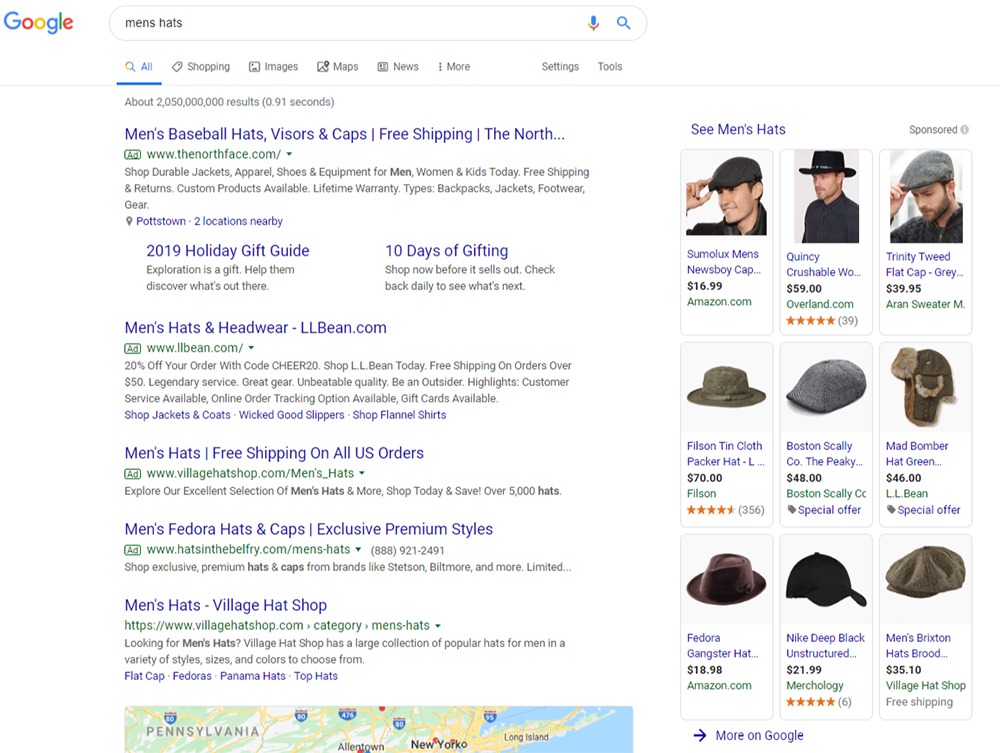Click the blue search magnifier icon
This screenshot has width=1000, height=753.
click(x=623, y=23)
